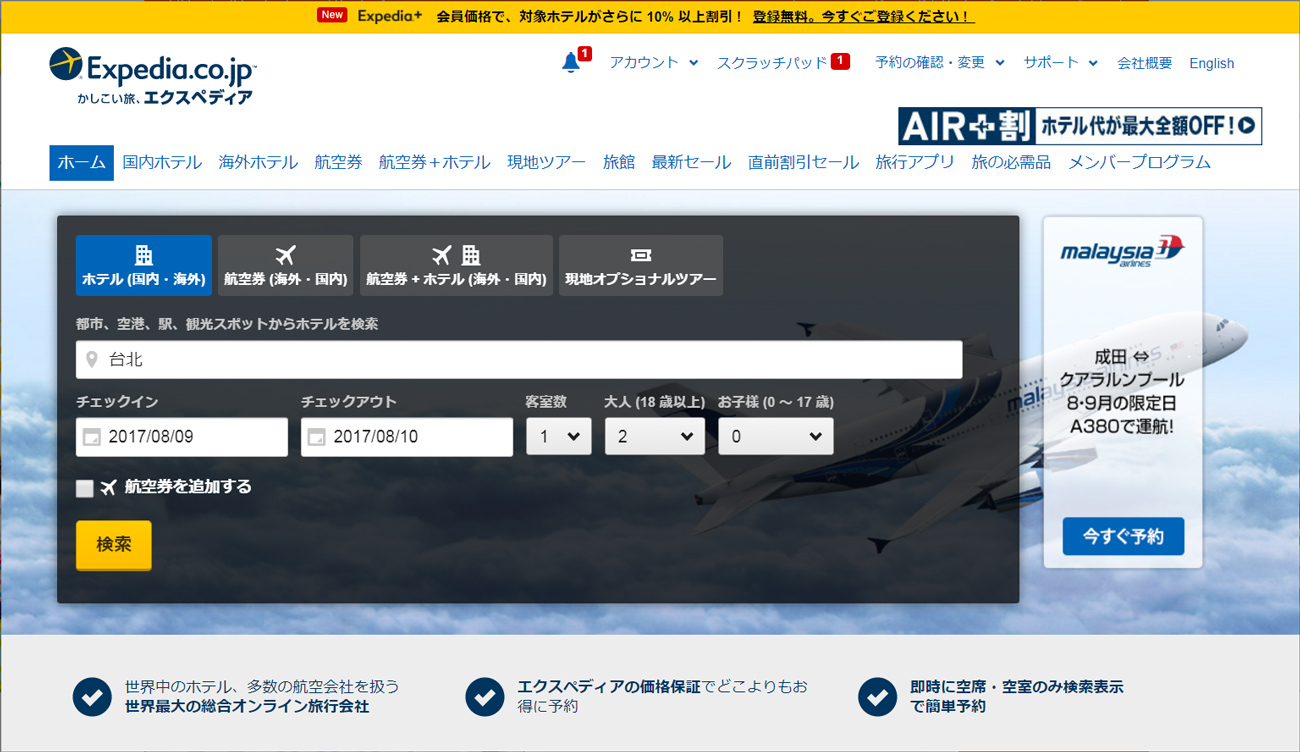Click the 登録無料。今すぐご登録ください！ link
The height and width of the screenshot is (752, 1300).
863,16
